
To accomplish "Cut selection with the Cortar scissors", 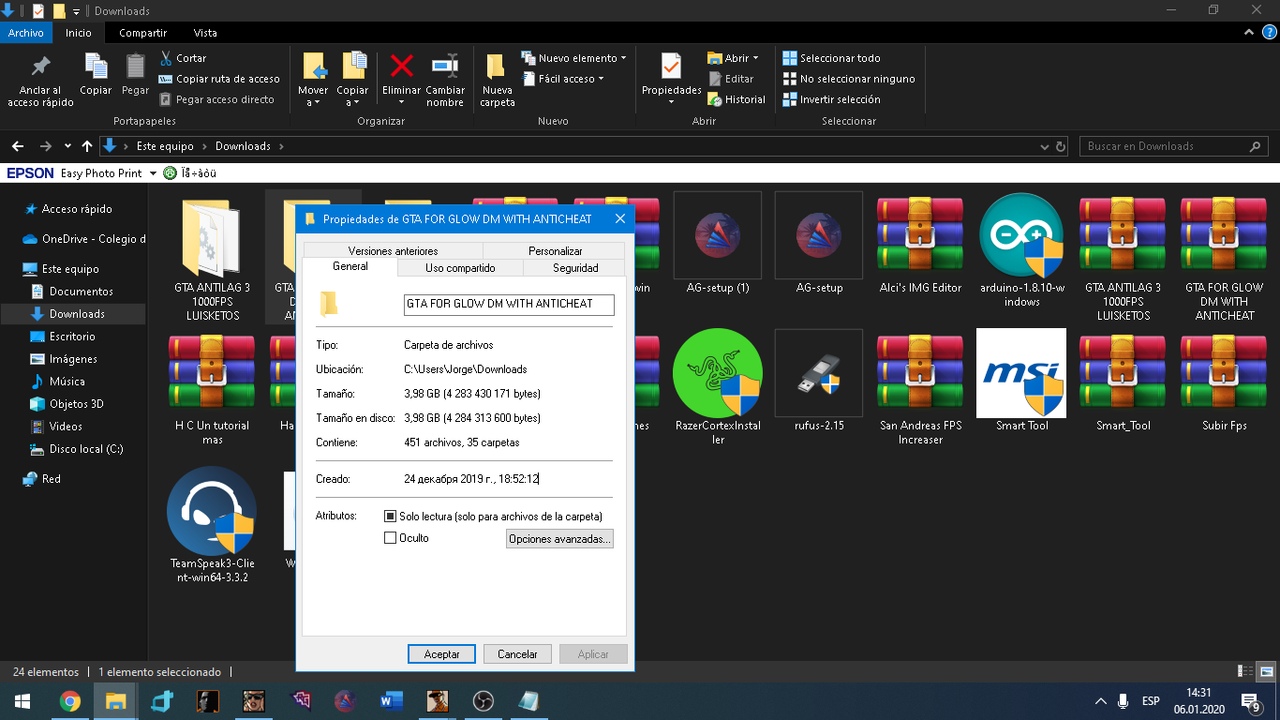I will (183, 58).
